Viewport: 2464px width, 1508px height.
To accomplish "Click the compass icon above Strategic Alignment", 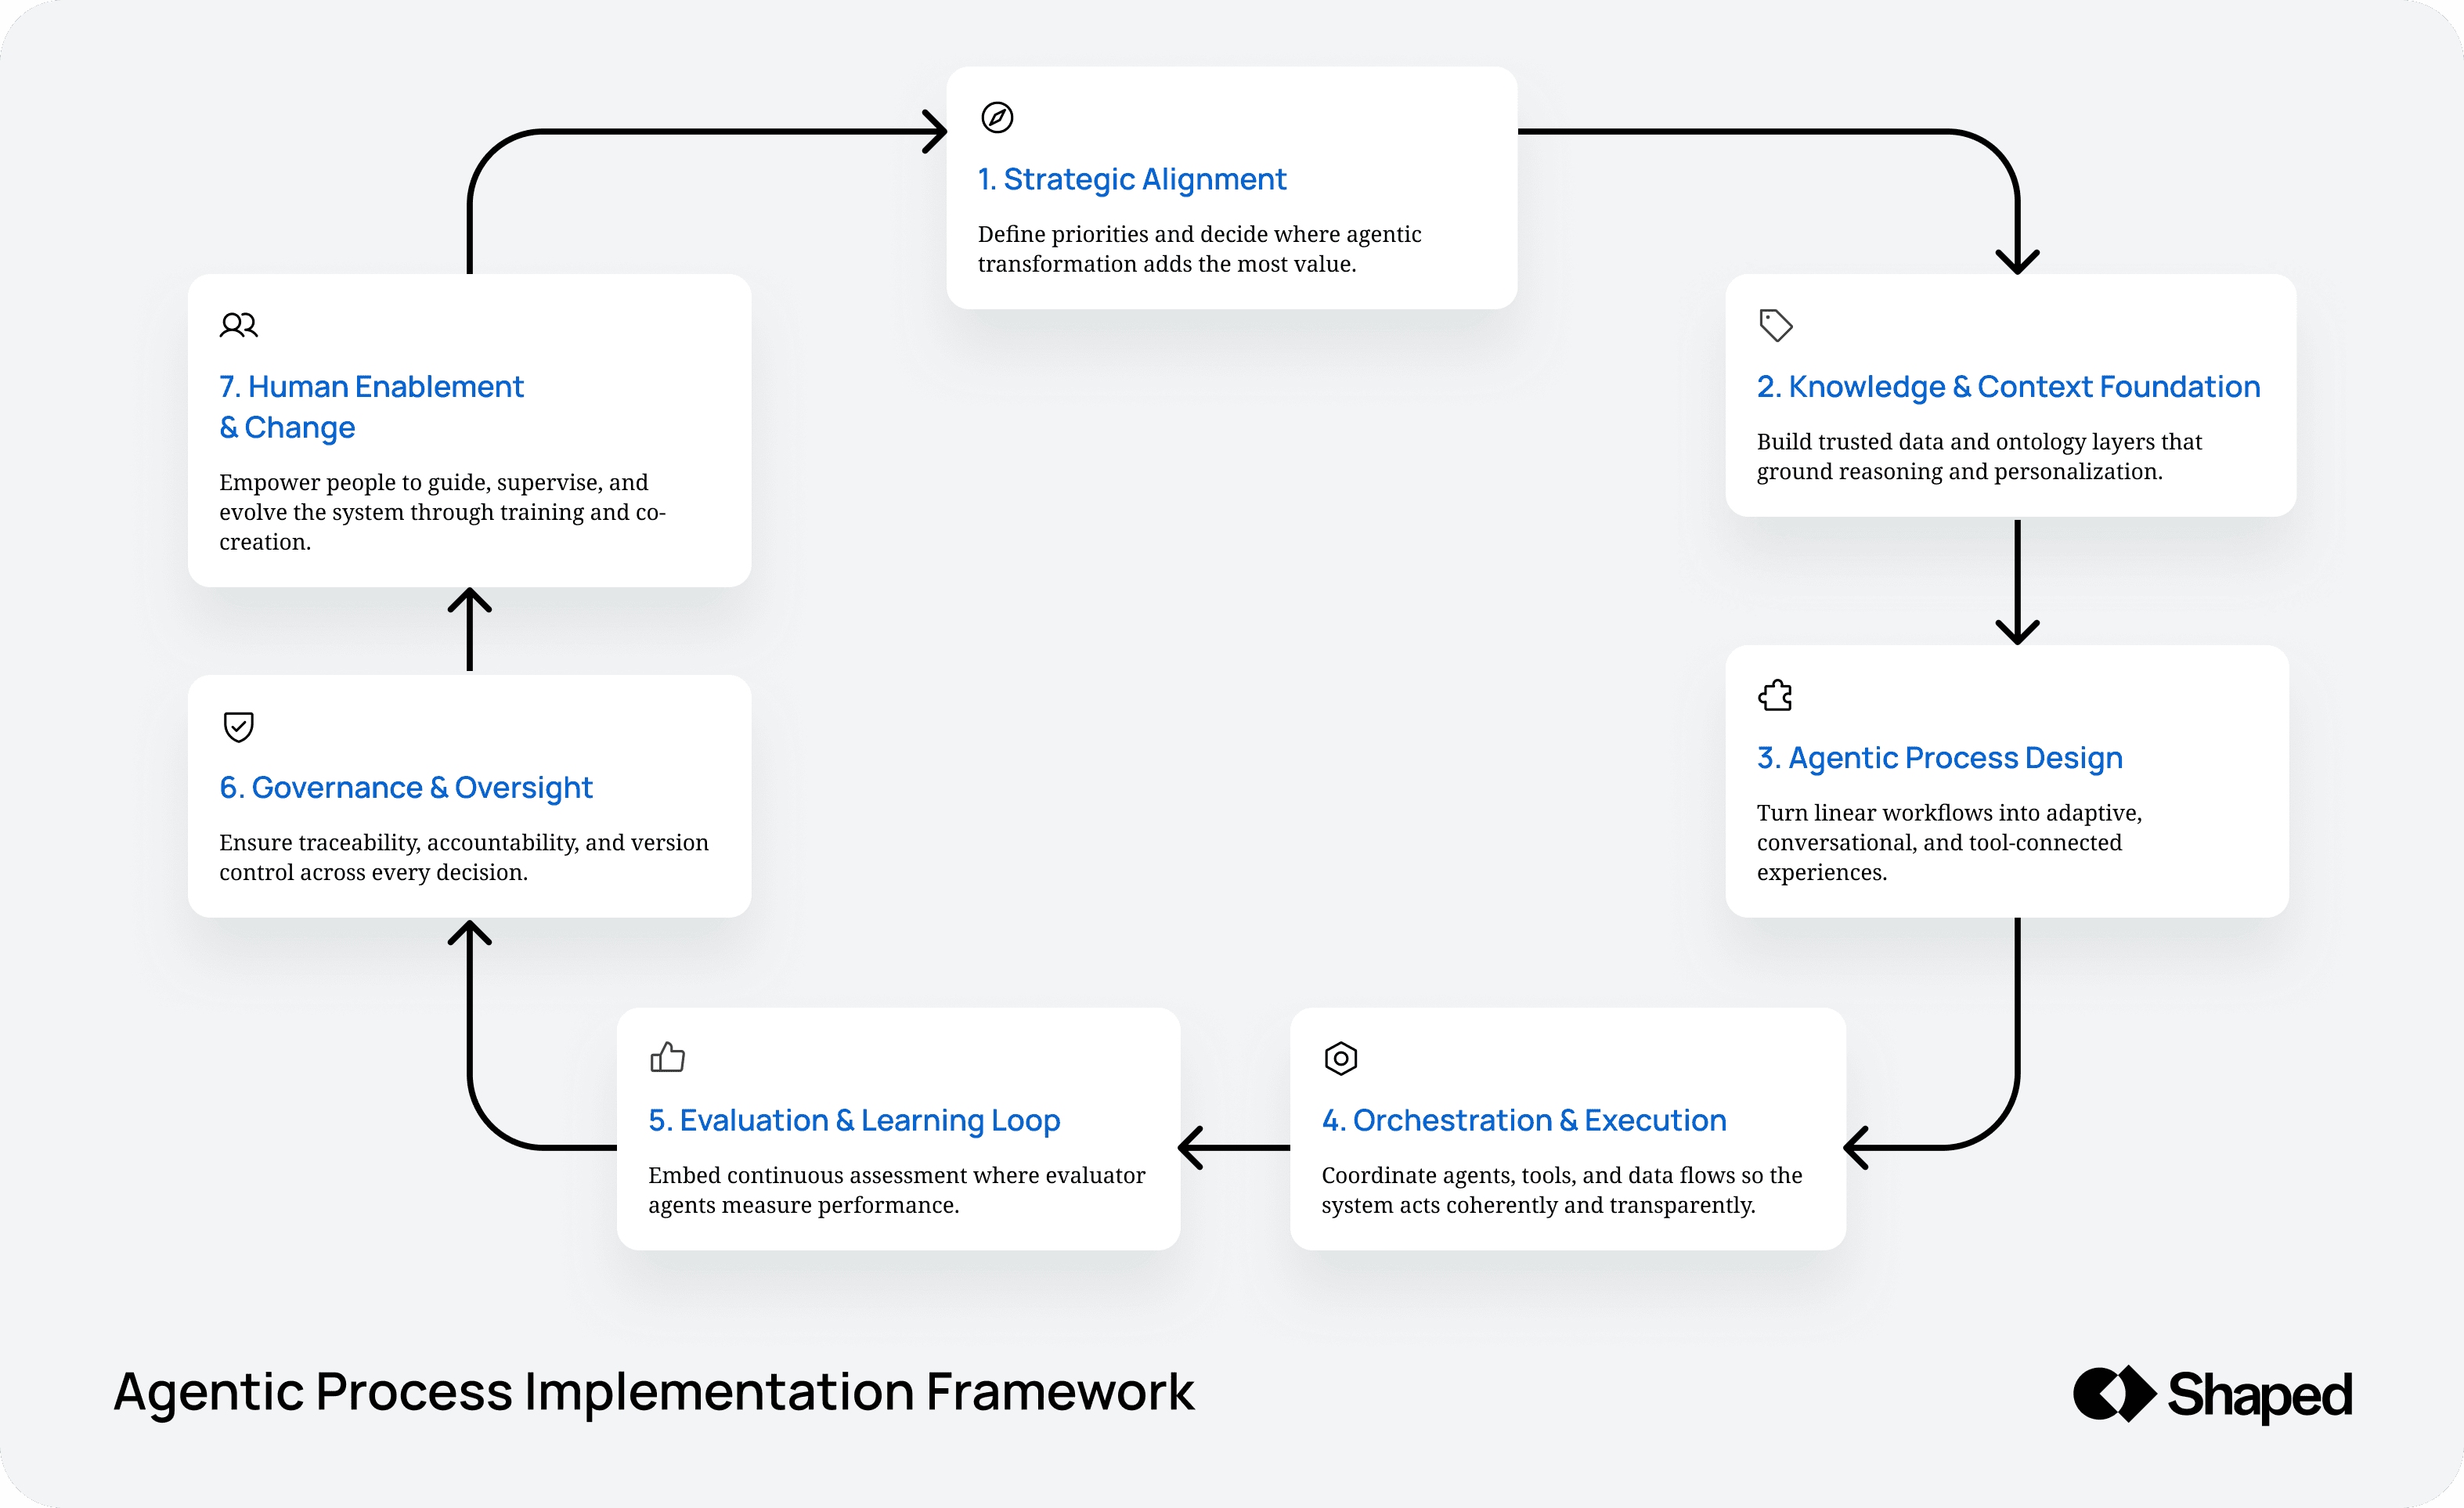I will pos(997,118).
